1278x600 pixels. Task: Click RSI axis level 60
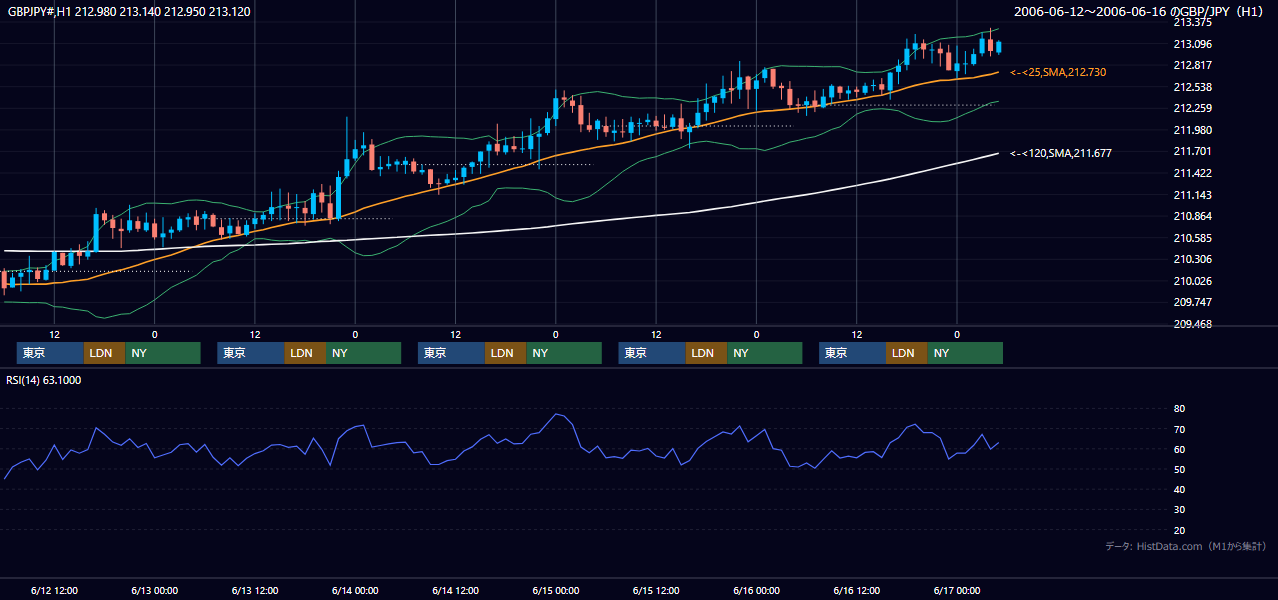(x=1179, y=449)
